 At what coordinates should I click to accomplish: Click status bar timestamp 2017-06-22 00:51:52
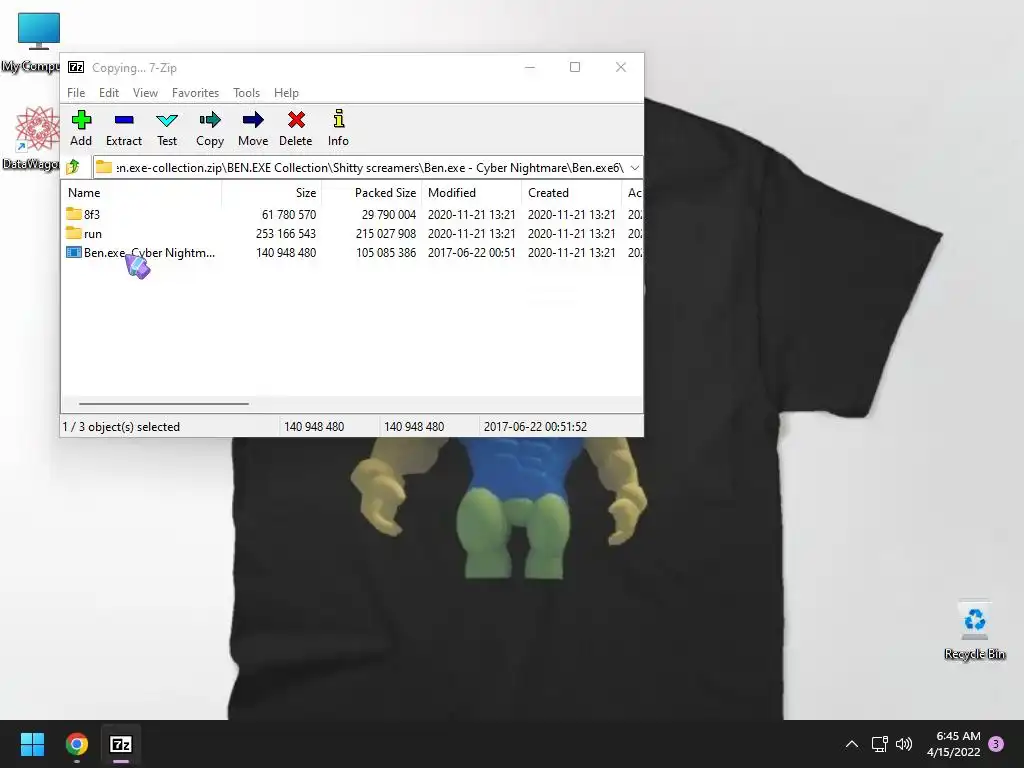(x=535, y=426)
